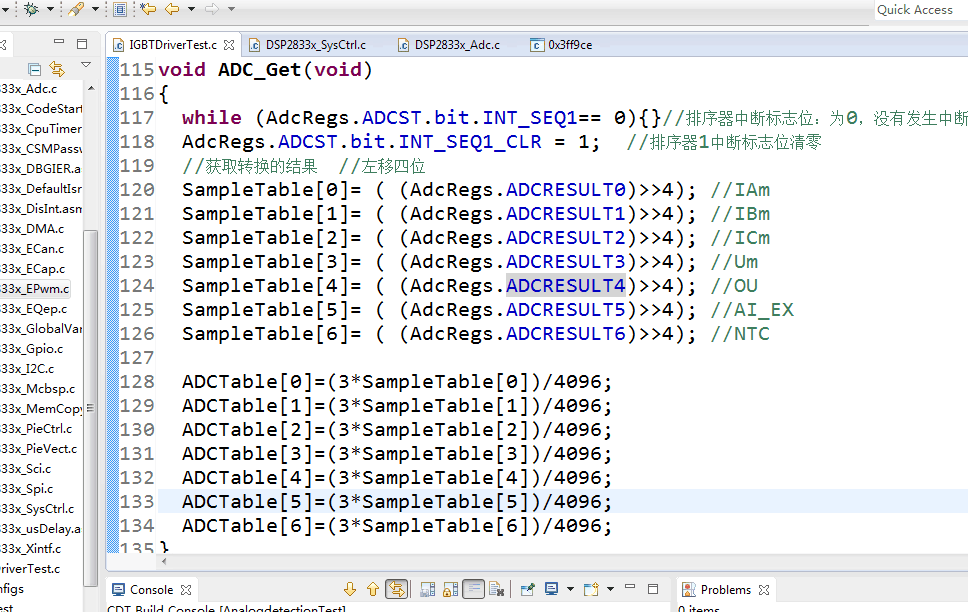Select 33x_ECan.c in project tree
Screen dimensions: 968x612
pos(32,248)
